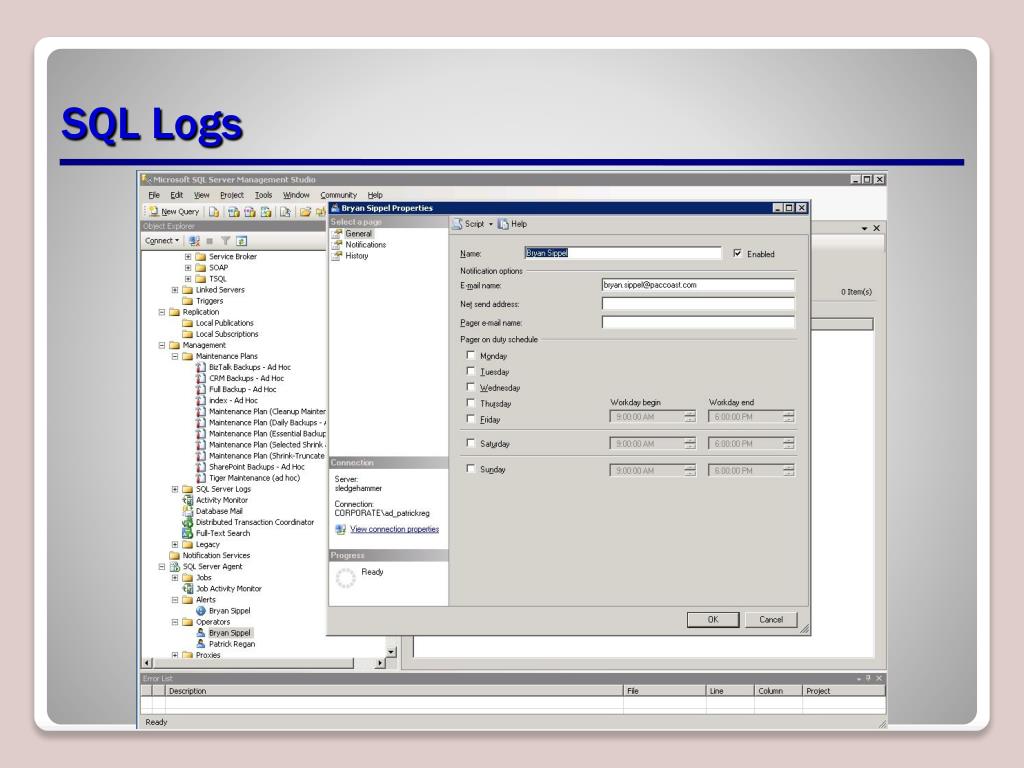Open the Job Activity Monitor icon
1024x768 pixels.
tap(187, 589)
